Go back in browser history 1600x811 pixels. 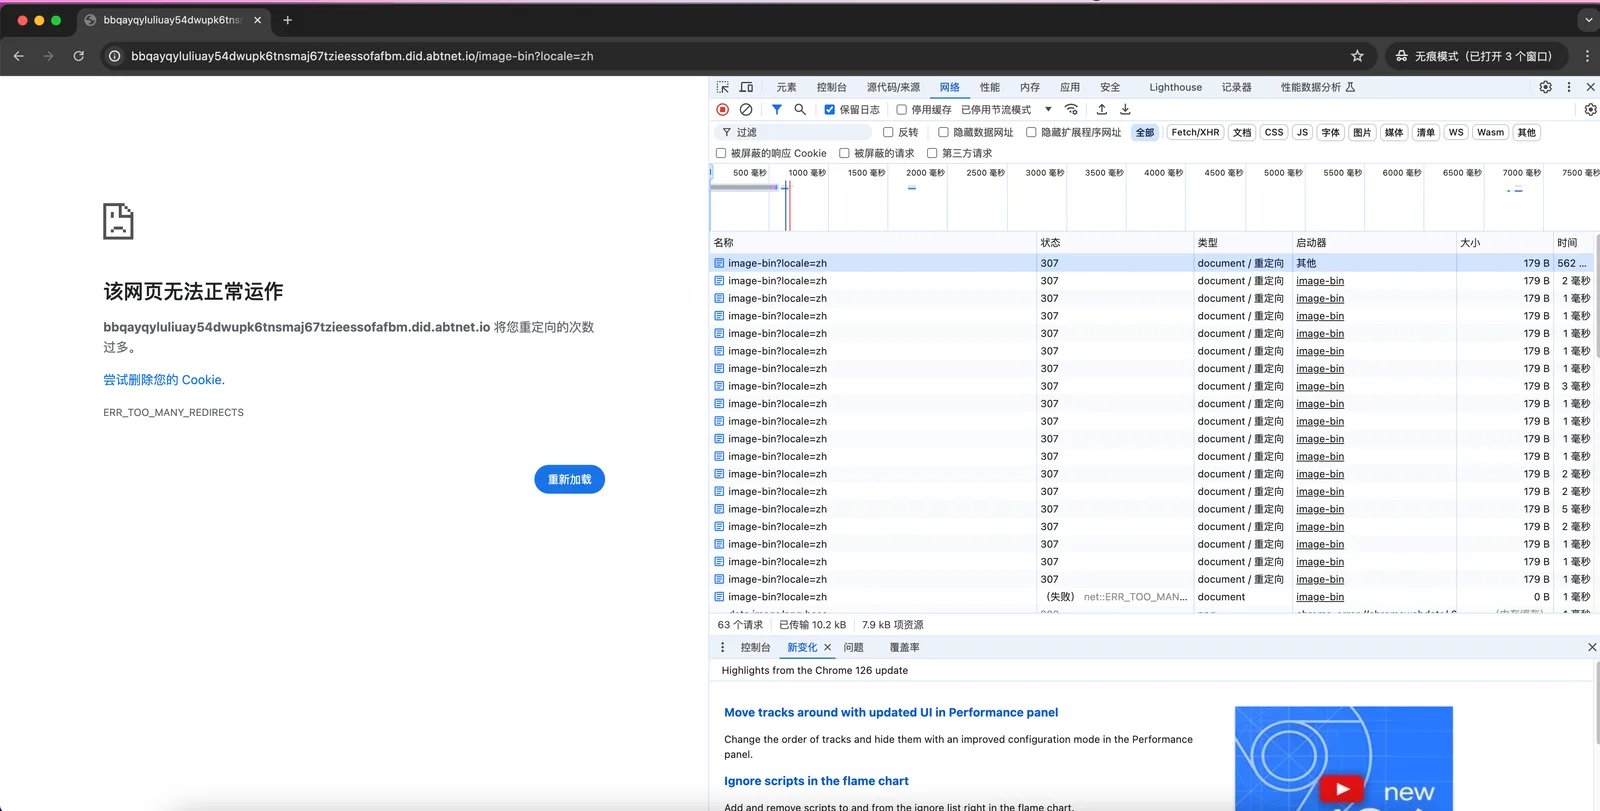coord(18,56)
